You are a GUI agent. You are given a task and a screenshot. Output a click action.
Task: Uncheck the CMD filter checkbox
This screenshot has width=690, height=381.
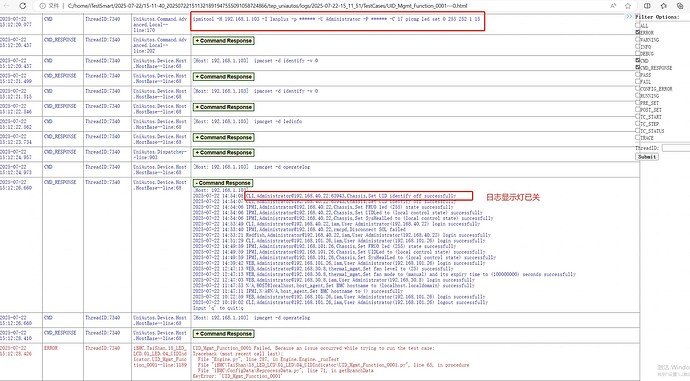(638, 60)
